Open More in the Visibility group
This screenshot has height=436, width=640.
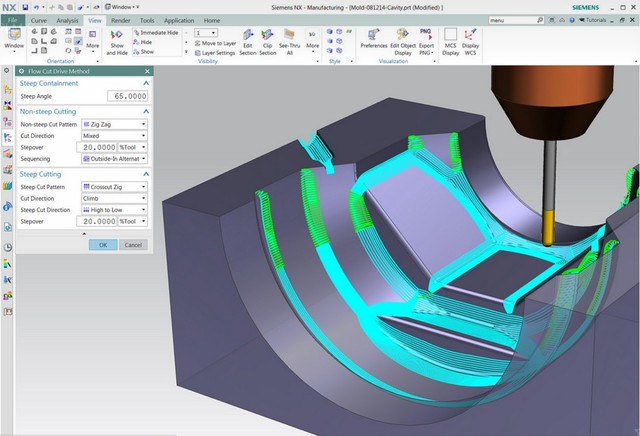(313, 40)
